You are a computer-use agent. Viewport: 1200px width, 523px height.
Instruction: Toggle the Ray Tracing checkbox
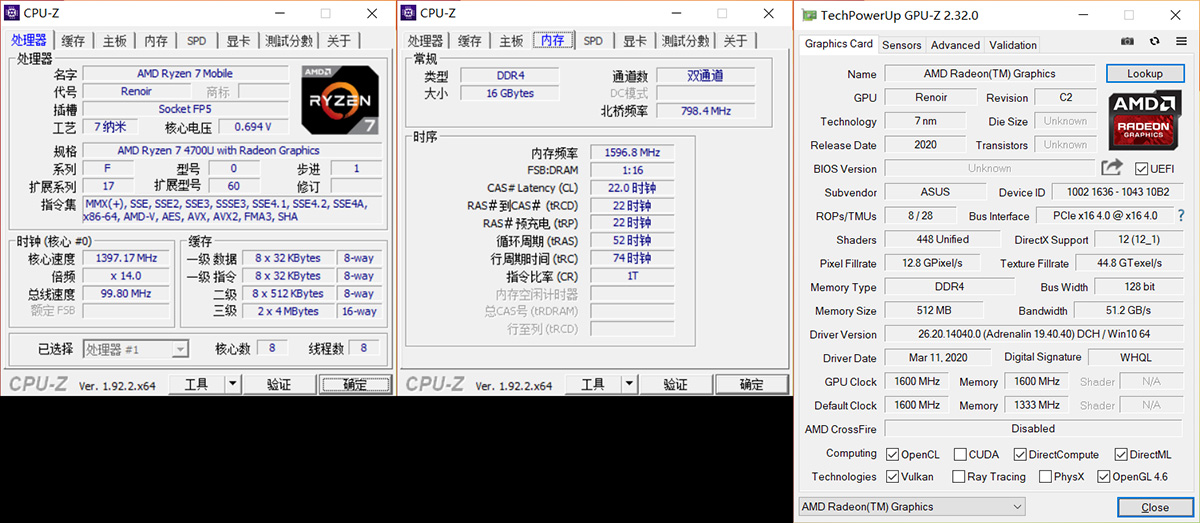tap(959, 477)
